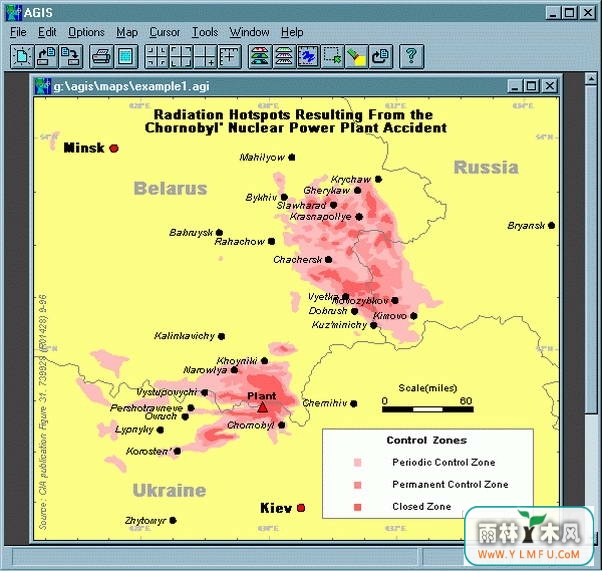Maximize the main AGIS window
602x571 pixels.
point(570,13)
